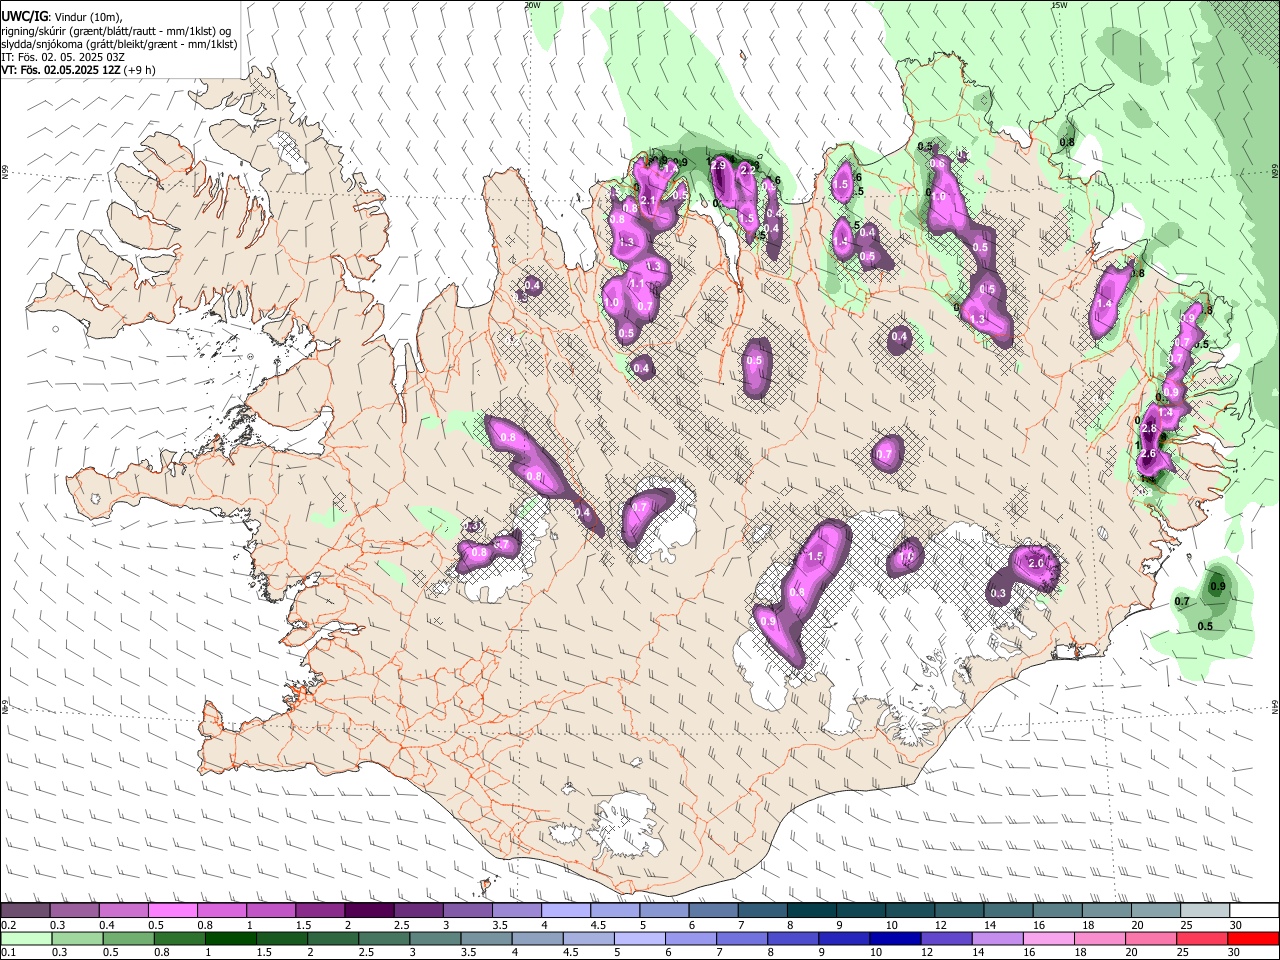Click the 'slydda/snjókoma' legend description line
Viewport: 1280px width, 960px height.
(x=119, y=44)
